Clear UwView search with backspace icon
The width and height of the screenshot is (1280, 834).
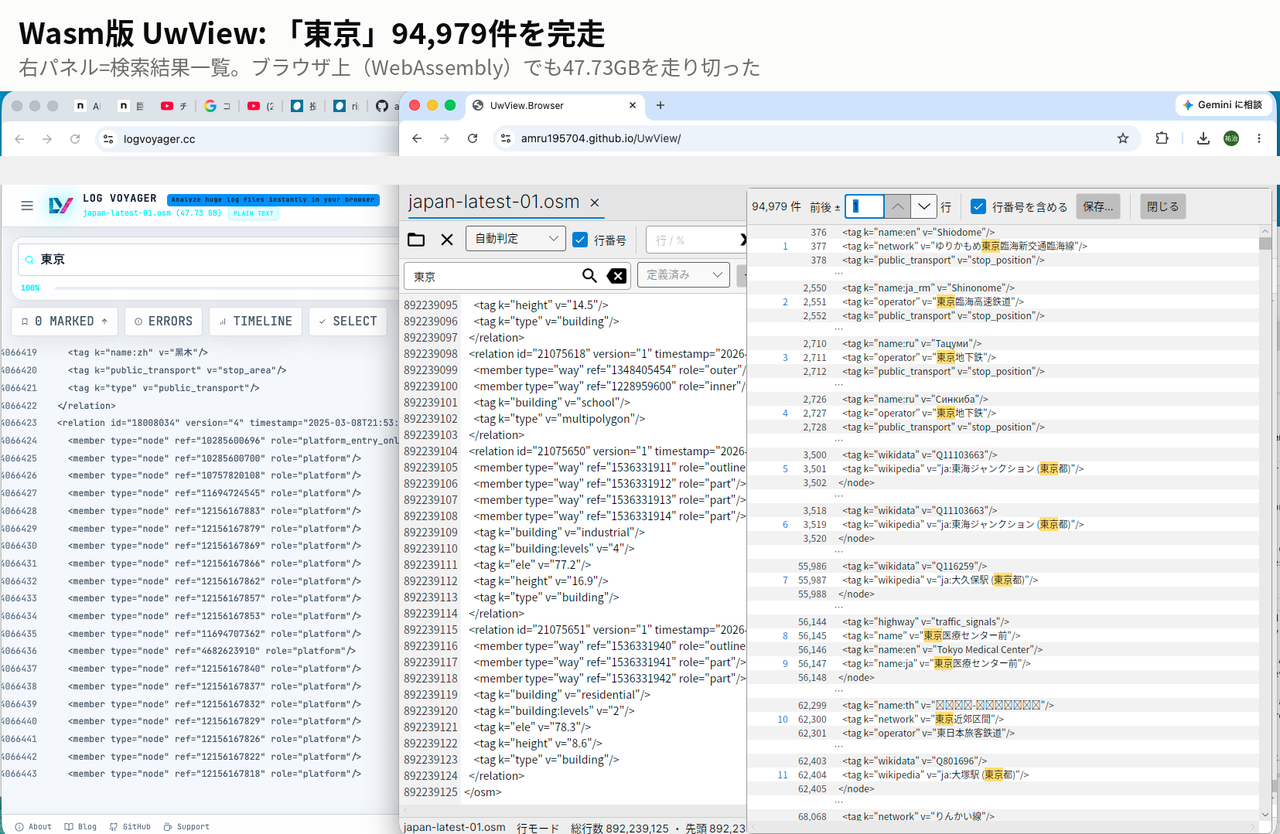click(x=617, y=276)
